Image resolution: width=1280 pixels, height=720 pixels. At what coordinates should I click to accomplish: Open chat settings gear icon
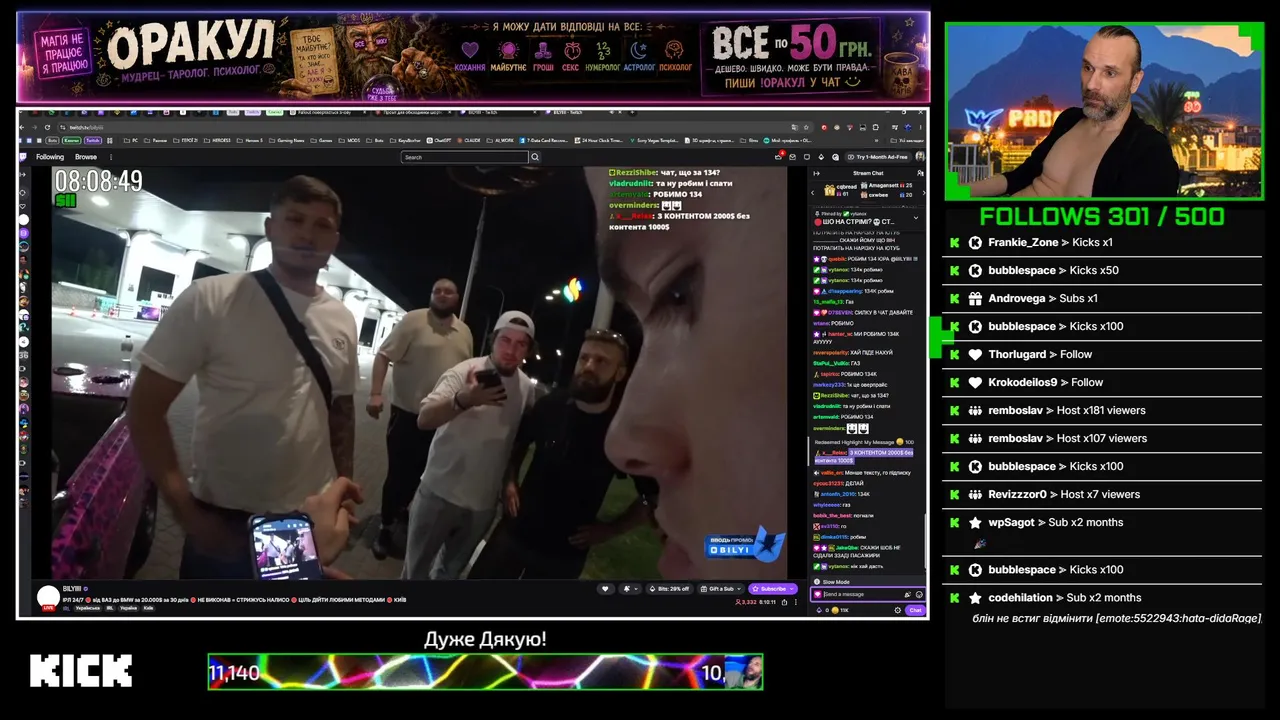click(x=896, y=610)
